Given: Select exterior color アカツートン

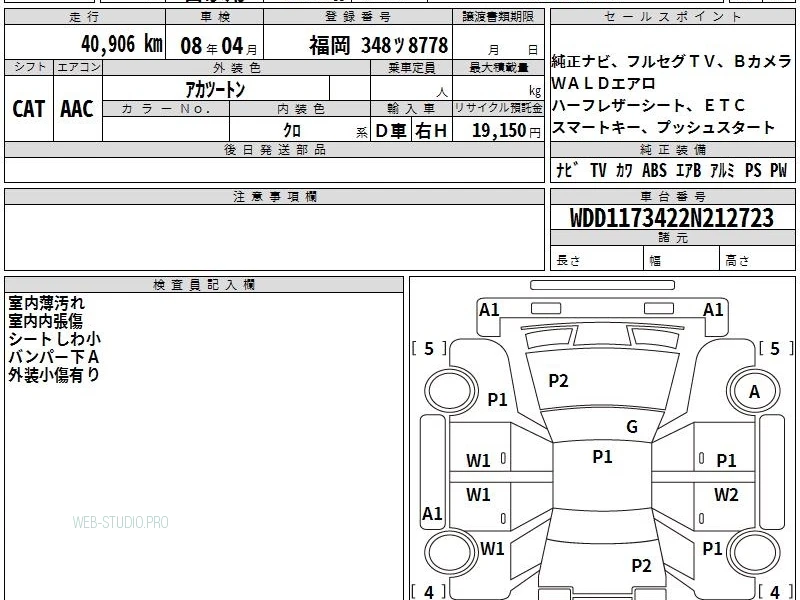Looking at the screenshot, I should pyautogui.click(x=215, y=89).
